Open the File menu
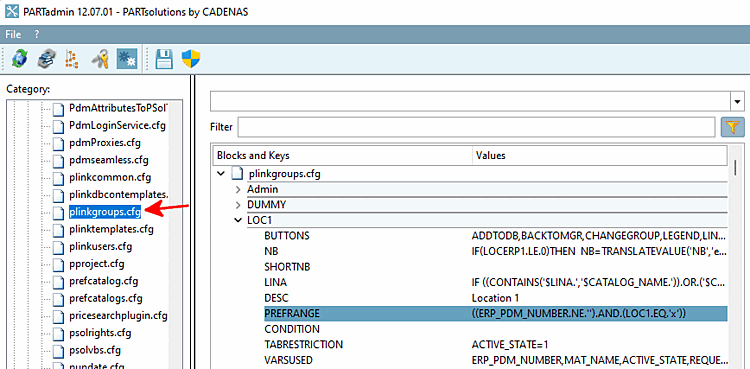Viewport: 750px width, 369px height. point(13,35)
